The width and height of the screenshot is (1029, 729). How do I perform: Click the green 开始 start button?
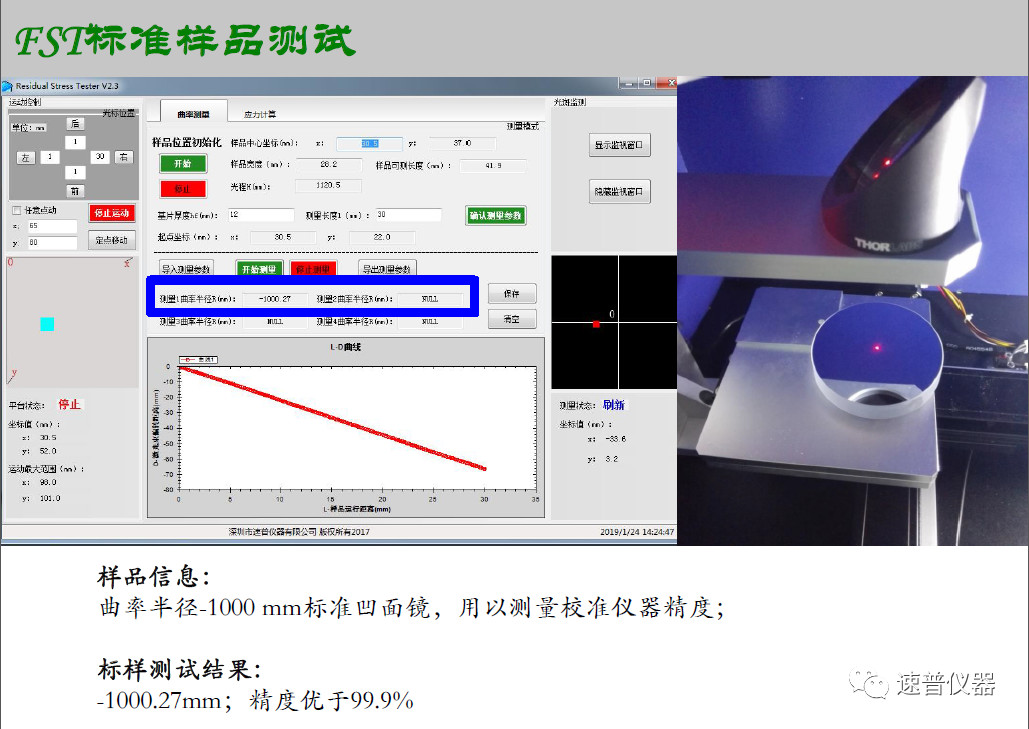point(182,164)
